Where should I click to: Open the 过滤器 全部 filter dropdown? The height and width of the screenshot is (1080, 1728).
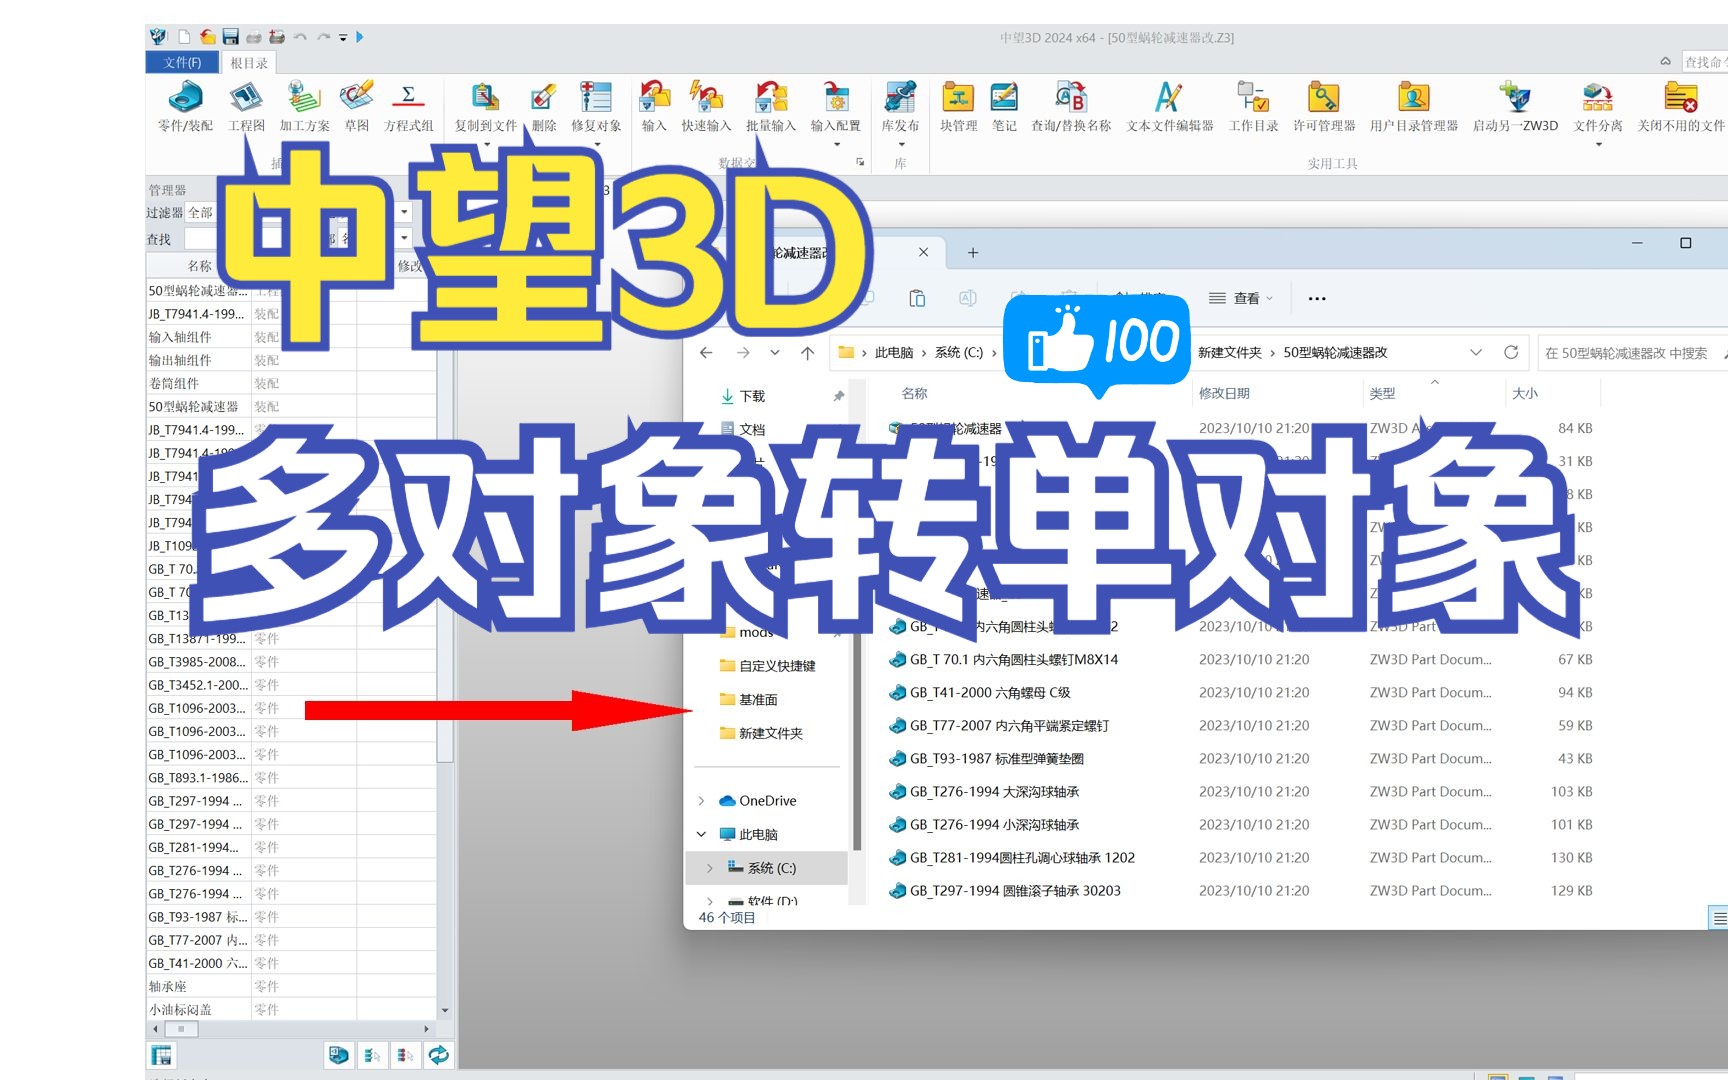point(405,212)
